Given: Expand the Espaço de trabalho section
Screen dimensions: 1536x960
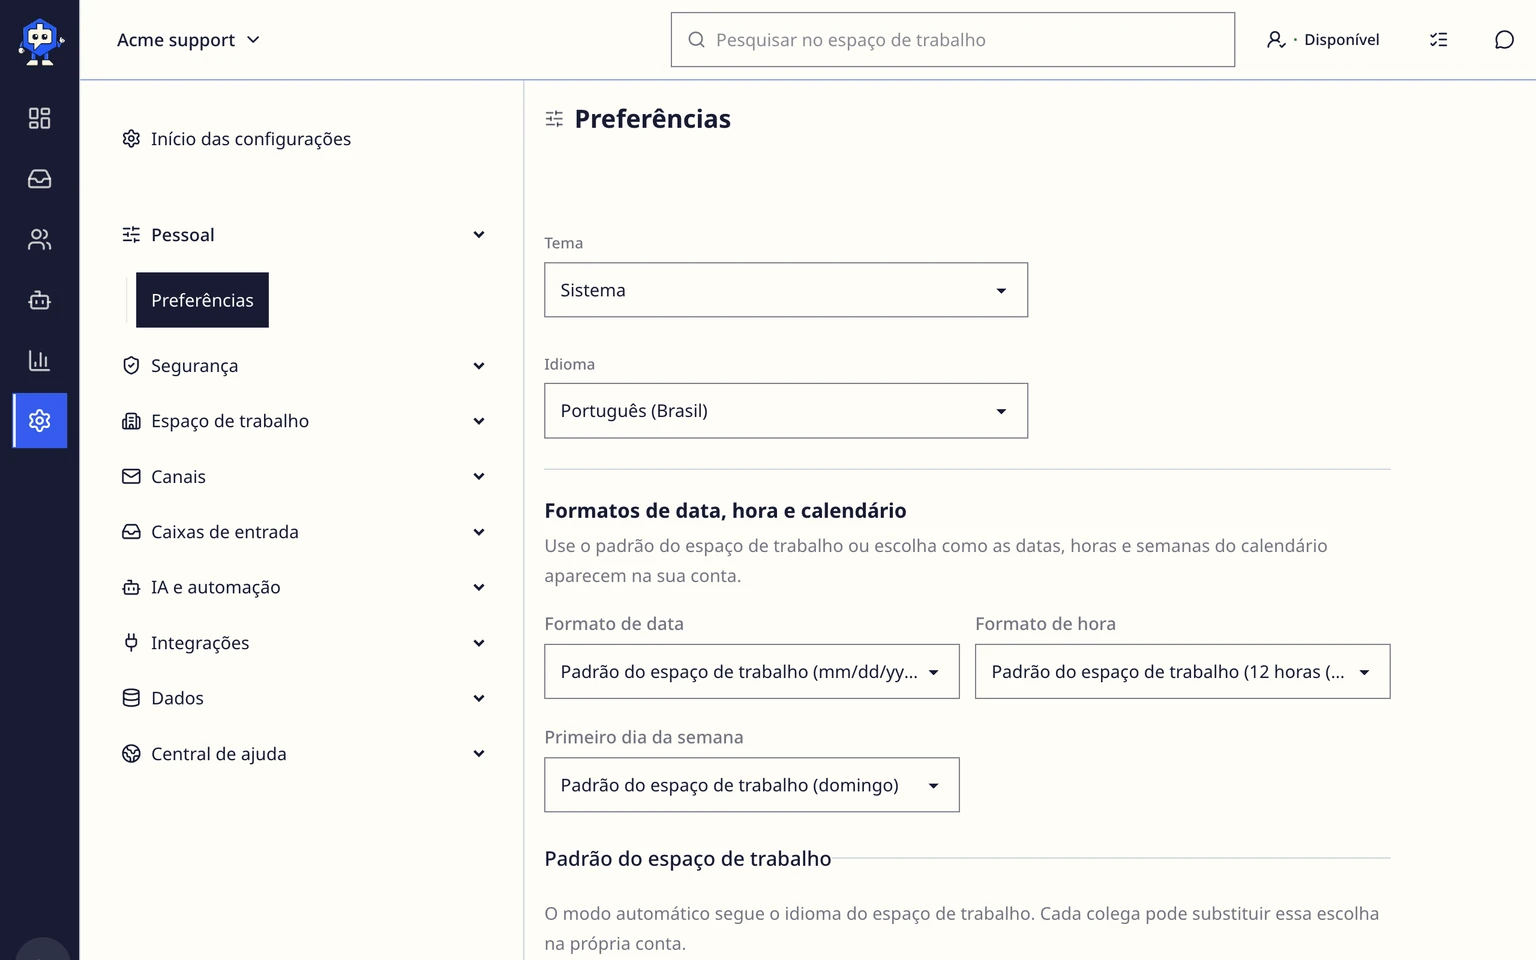Looking at the screenshot, I should tap(303, 421).
